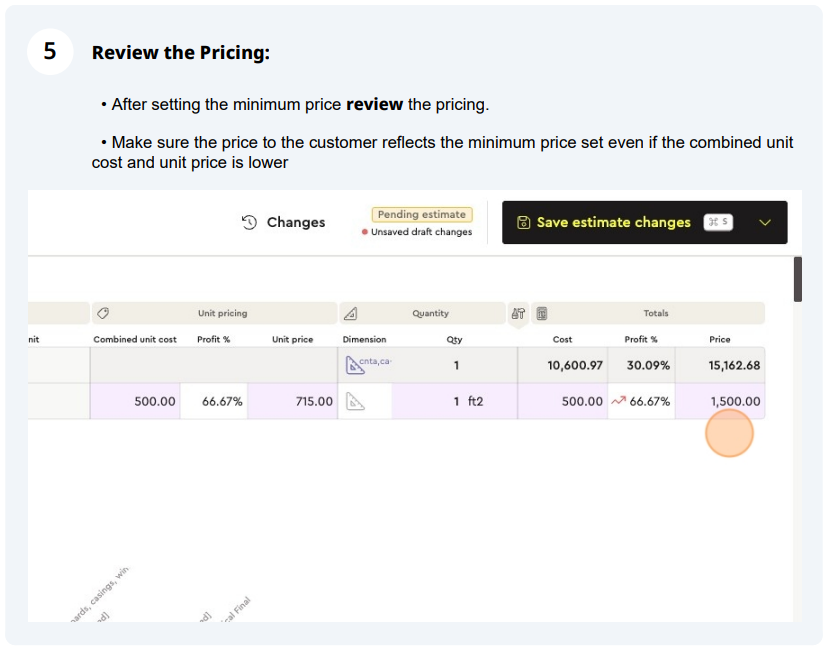Select the Totals column group header
Image resolution: width=831 pixels, height=651 pixels.
(x=648, y=313)
